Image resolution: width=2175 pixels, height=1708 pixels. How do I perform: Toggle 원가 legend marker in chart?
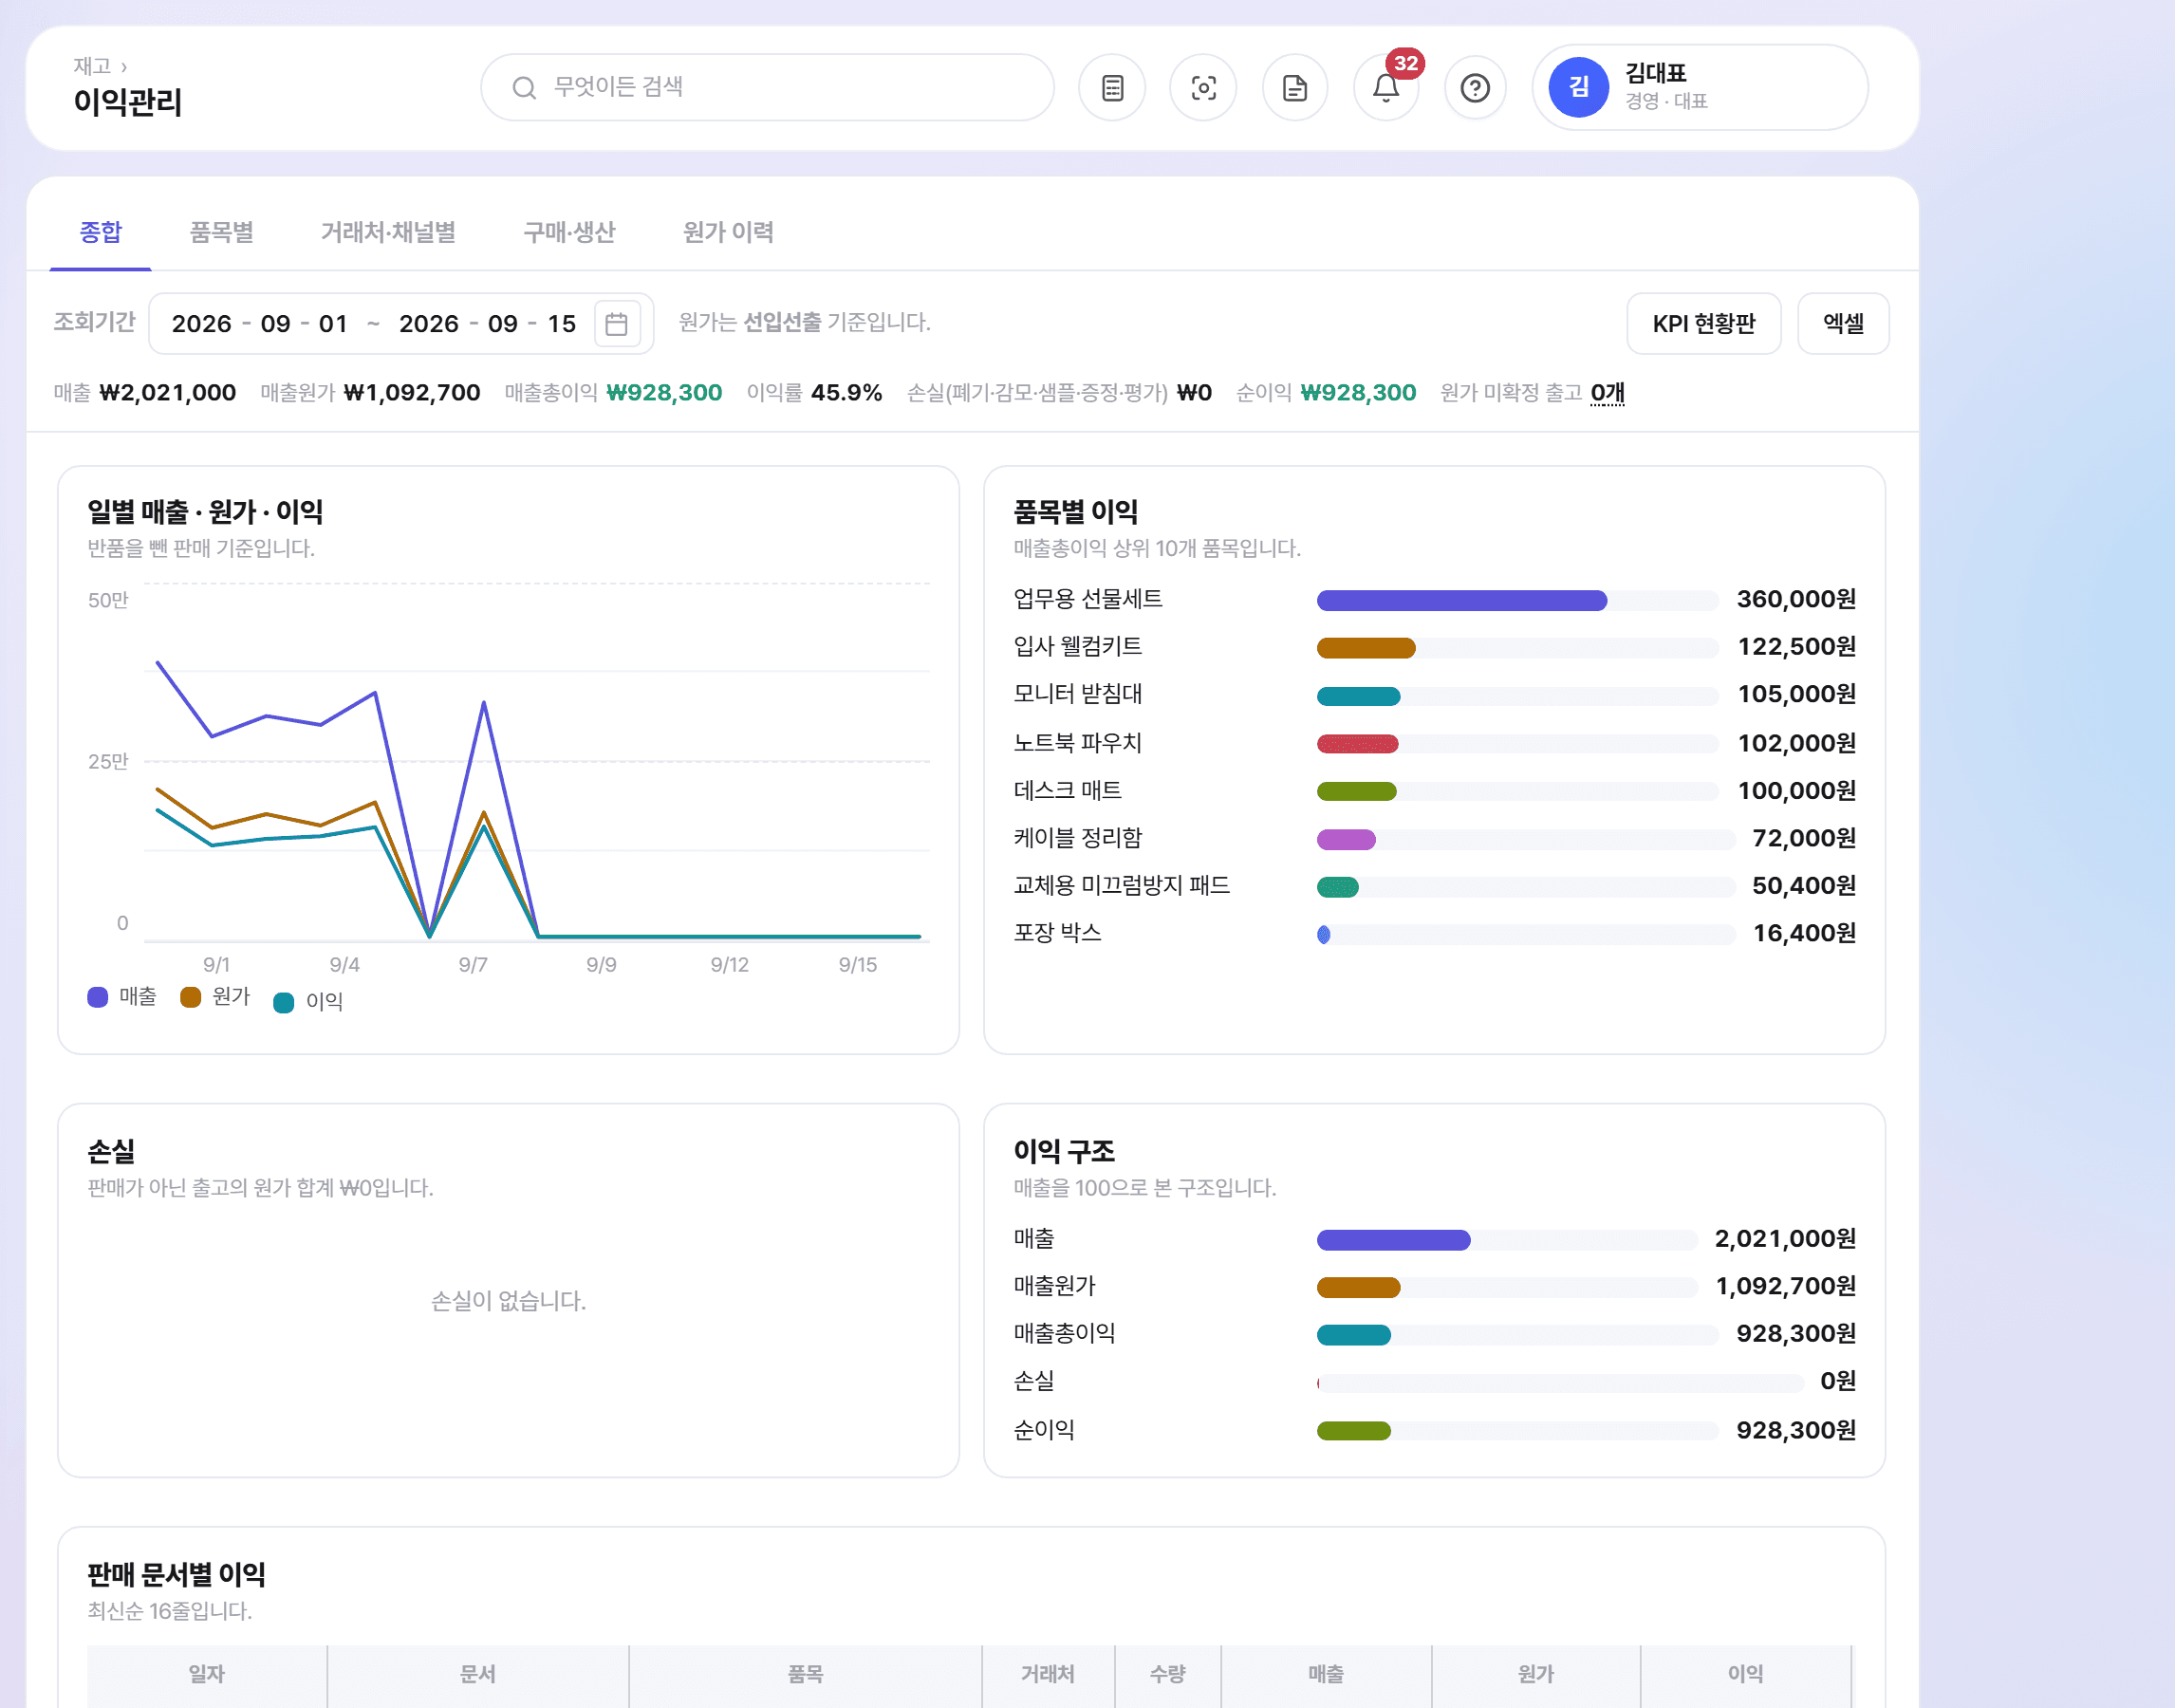point(190,997)
